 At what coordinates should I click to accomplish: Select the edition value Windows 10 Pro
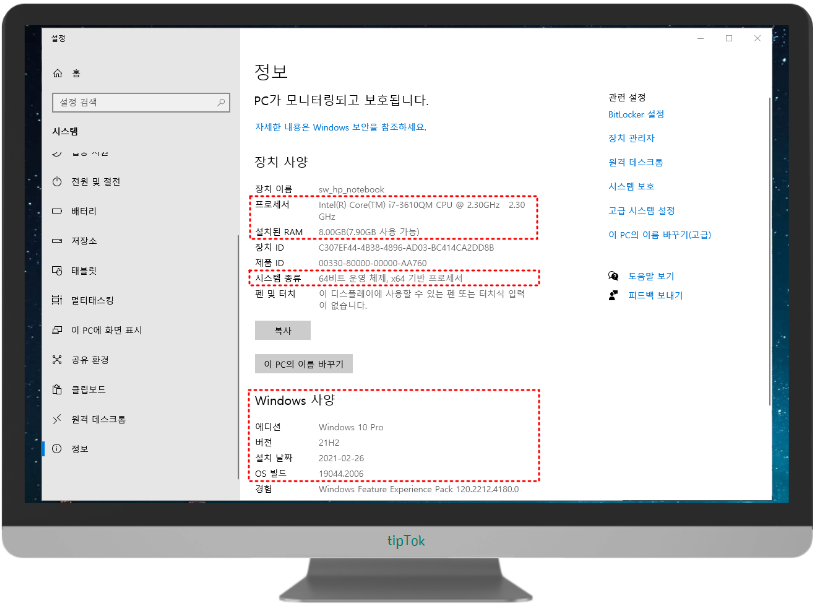point(351,427)
